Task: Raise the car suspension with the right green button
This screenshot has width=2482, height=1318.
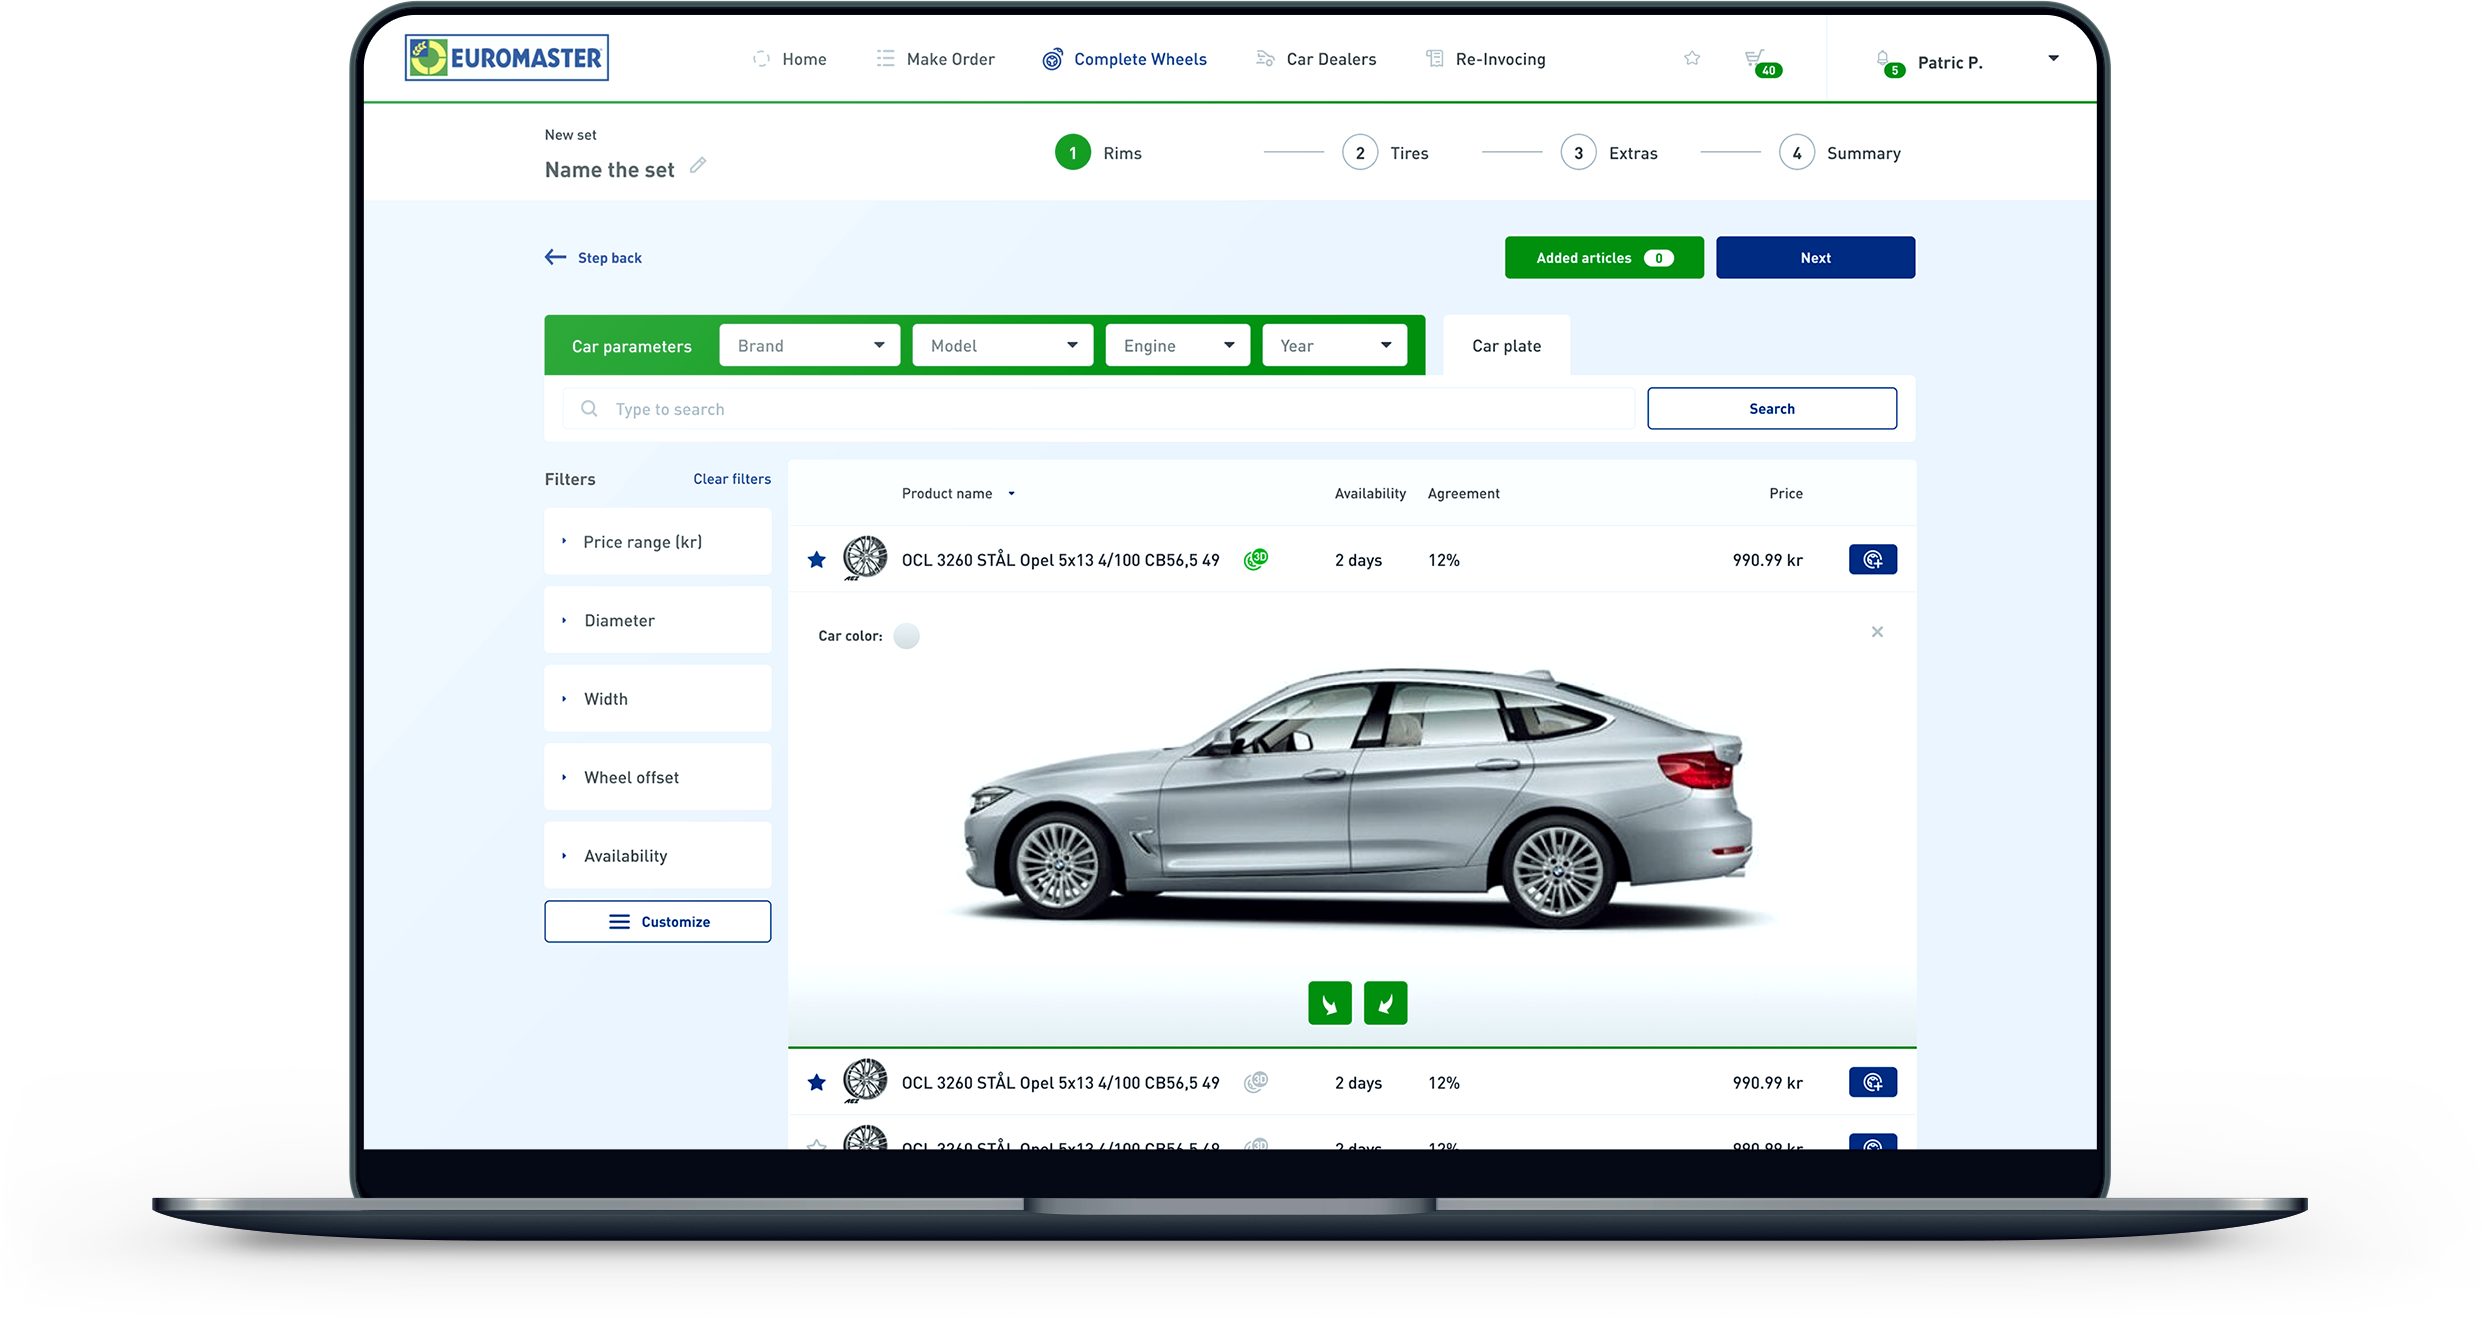Action: [x=1385, y=1003]
